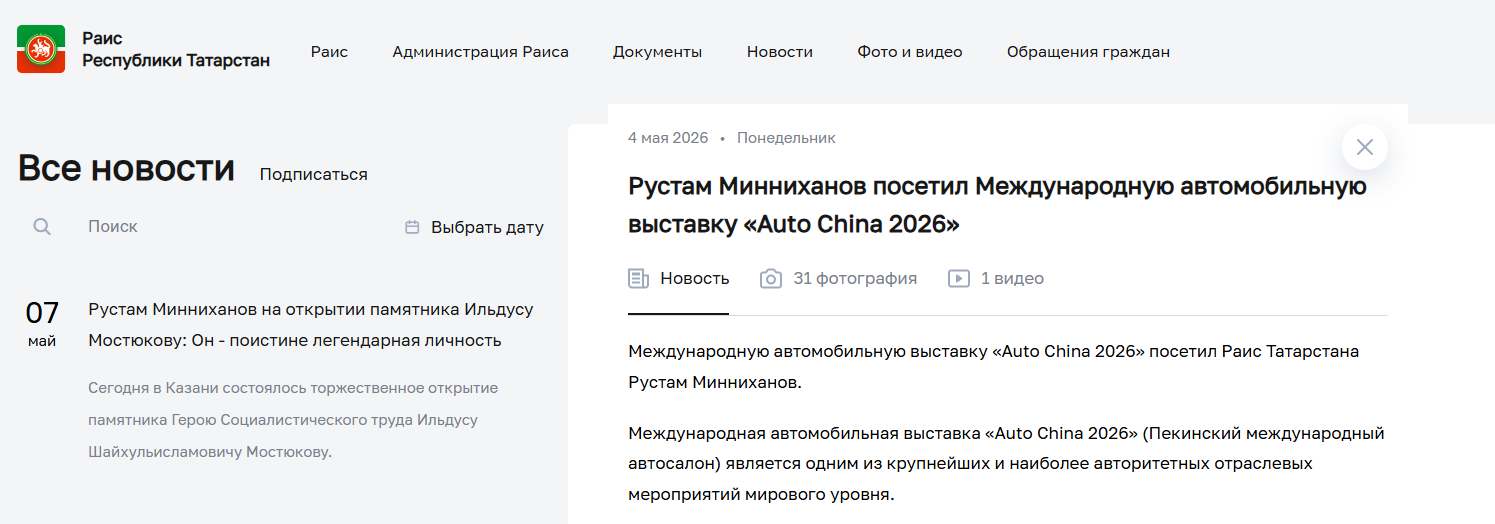Open the Мостюков monument news headline
The height and width of the screenshot is (524, 1495).
coord(311,325)
